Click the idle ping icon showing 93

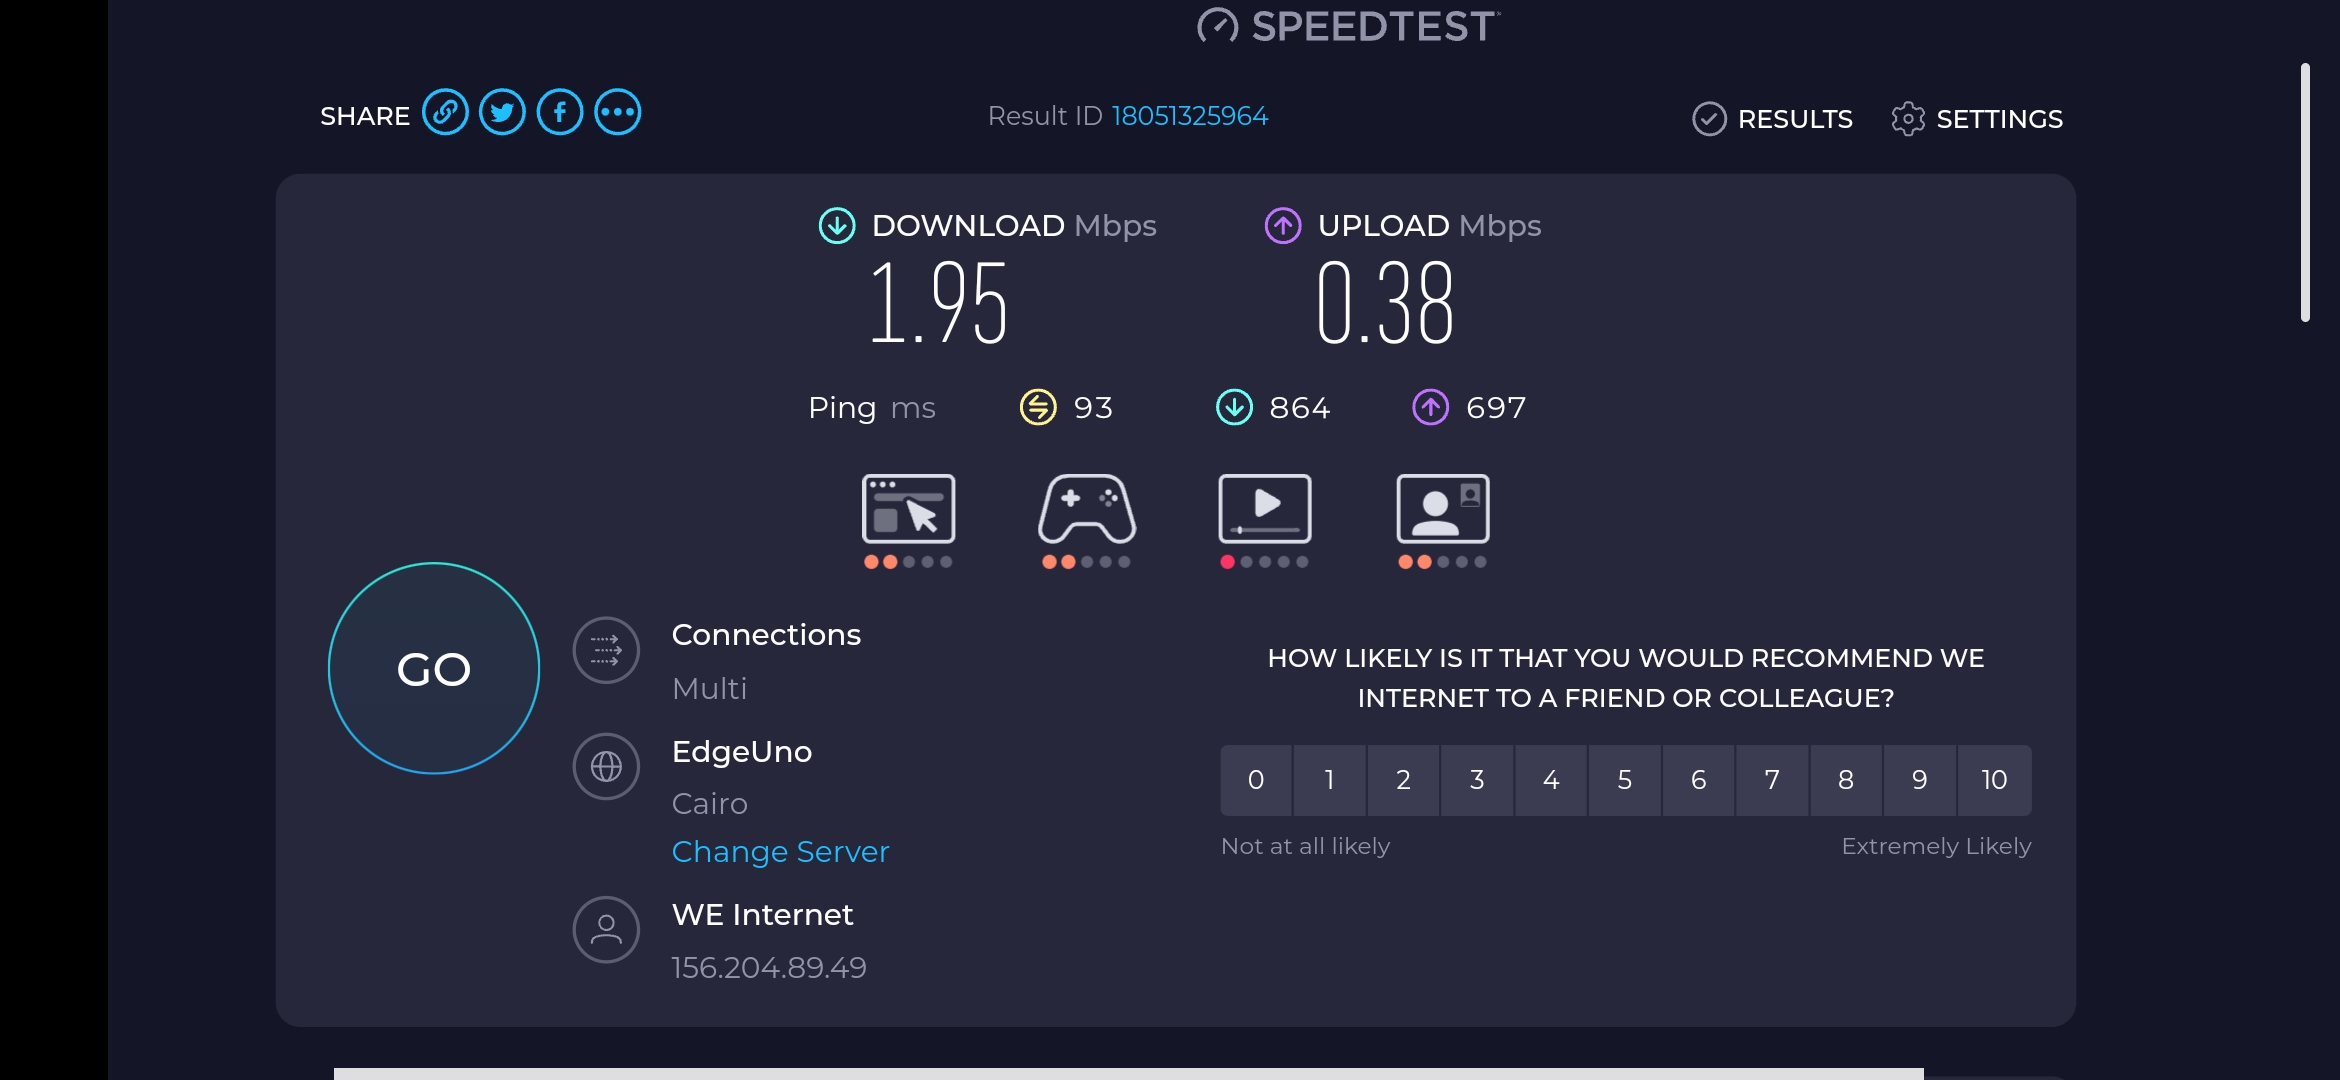pyautogui.click(x=1038, y=407)
